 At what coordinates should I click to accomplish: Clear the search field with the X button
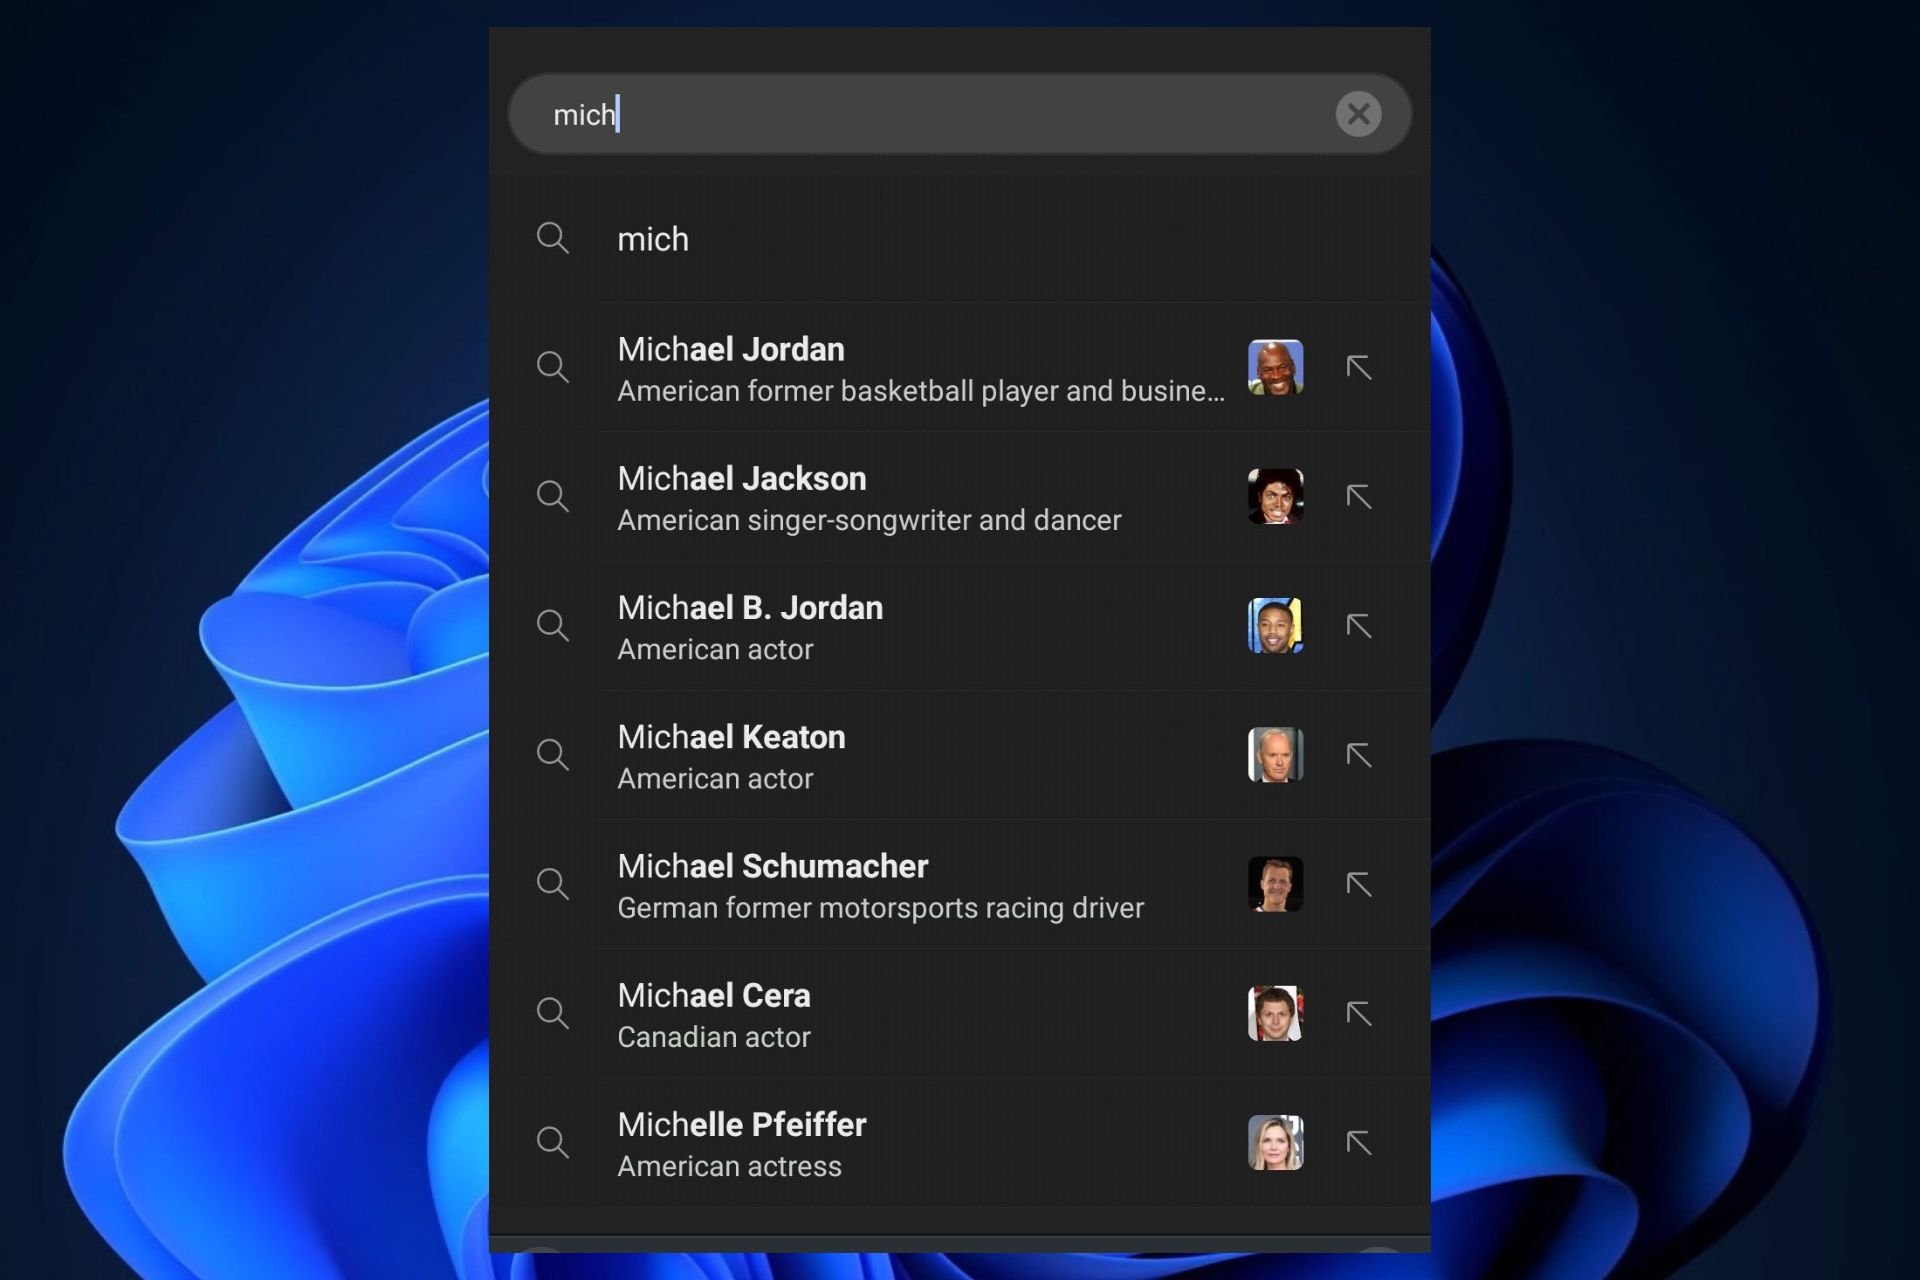click(1358, 114)
